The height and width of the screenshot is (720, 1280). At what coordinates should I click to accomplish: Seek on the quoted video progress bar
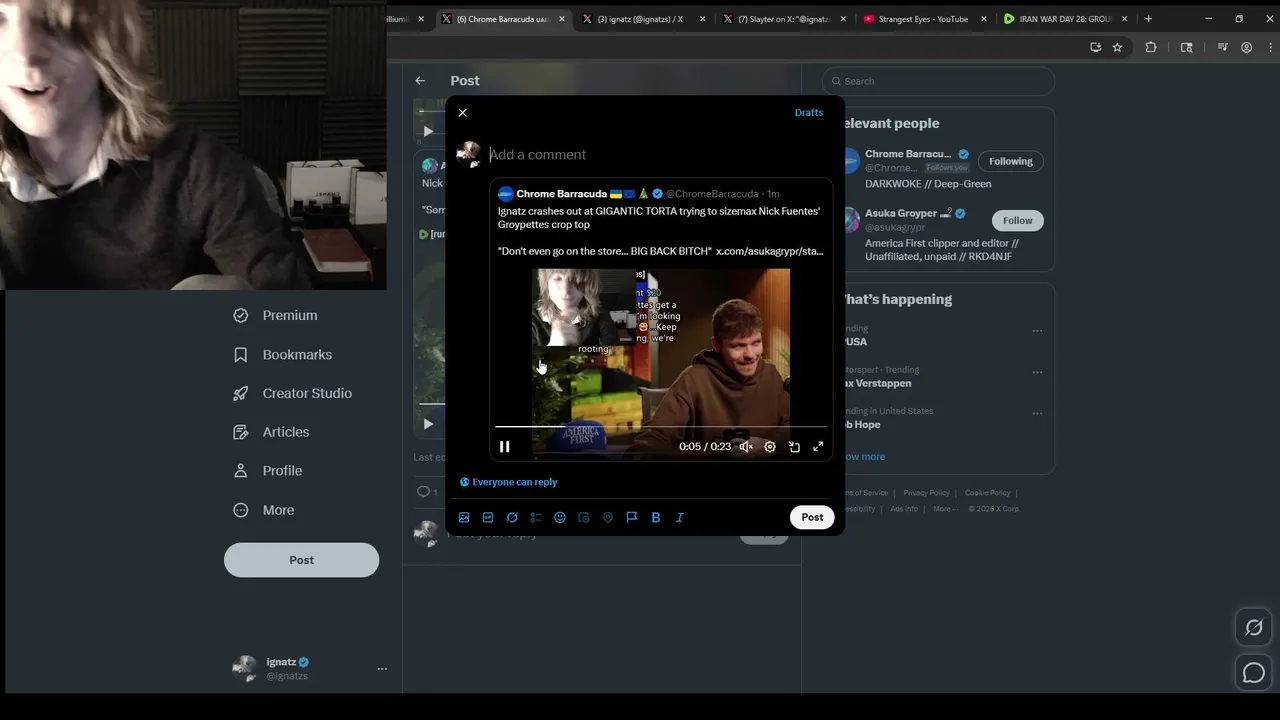(661, 427)
